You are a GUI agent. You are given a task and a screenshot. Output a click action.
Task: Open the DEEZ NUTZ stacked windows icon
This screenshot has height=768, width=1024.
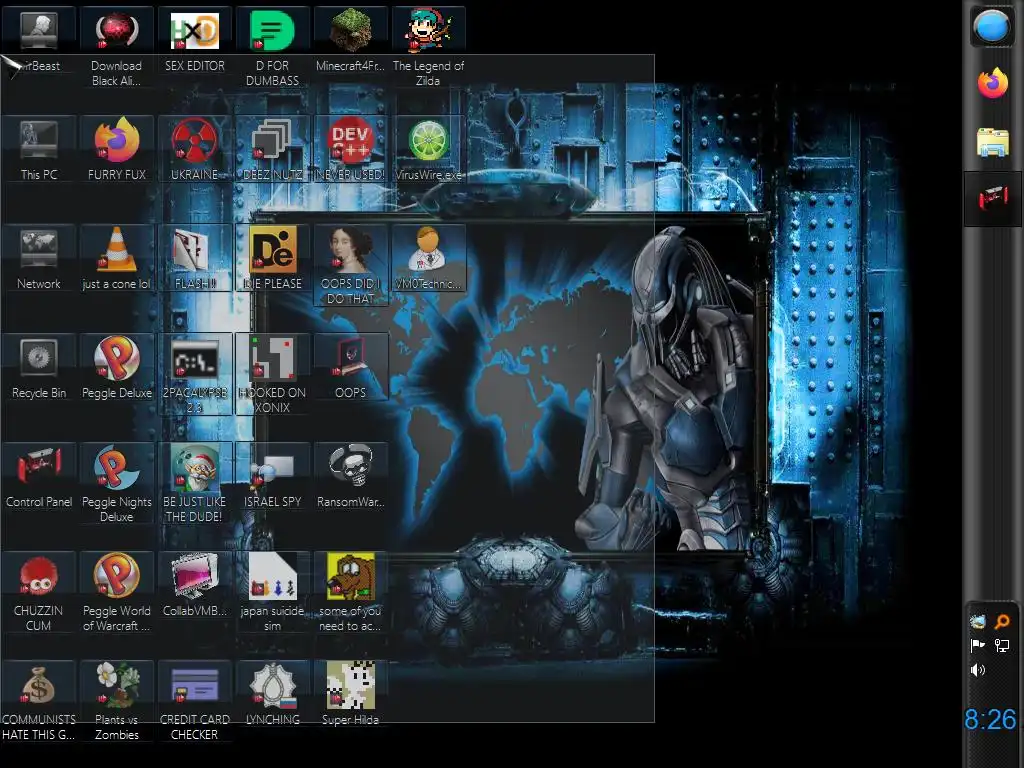pyautogui.click(x=272, y=140)
